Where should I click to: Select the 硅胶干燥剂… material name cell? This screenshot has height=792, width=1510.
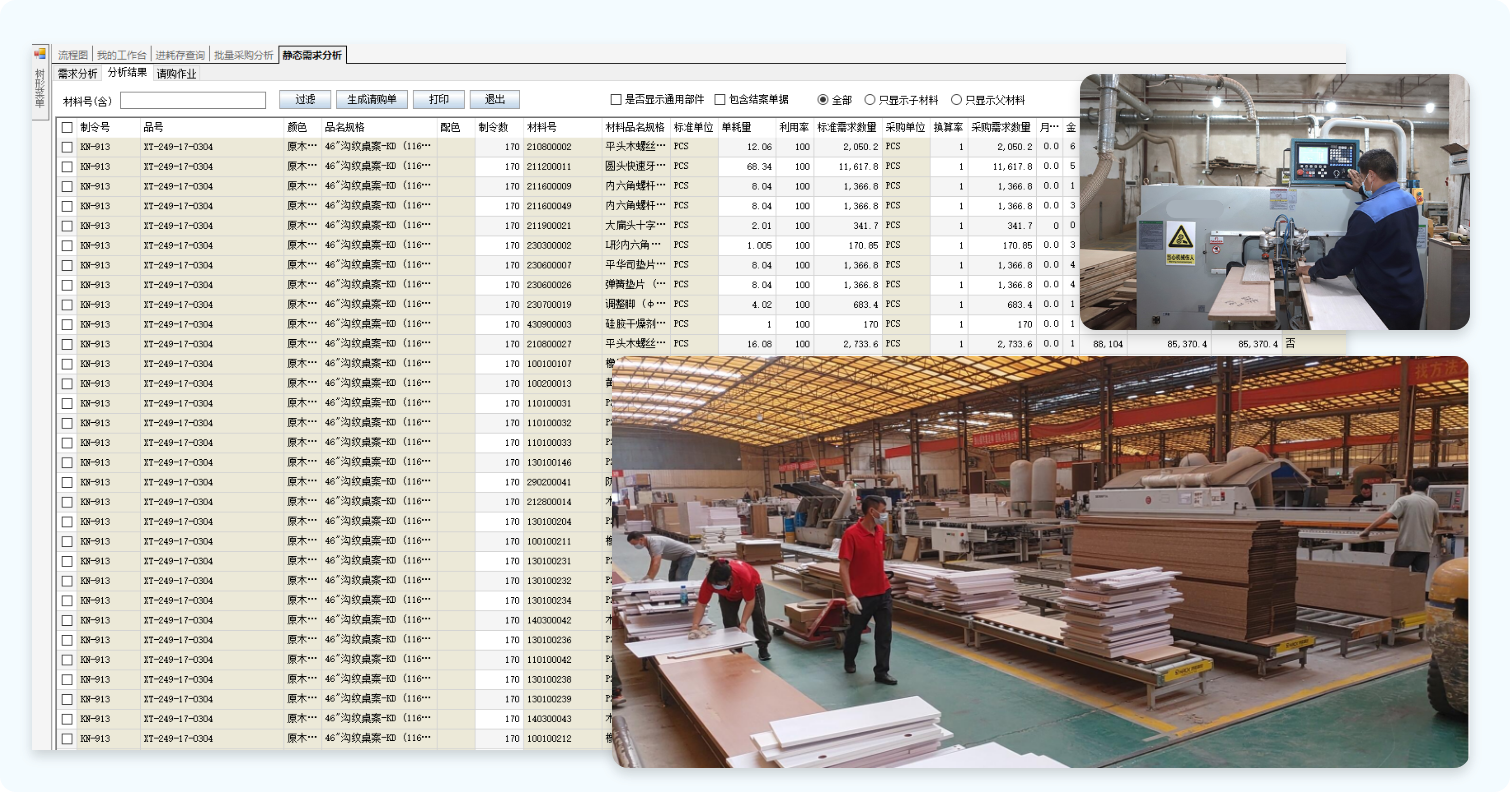pyautogui.click(x=636, y=325)
